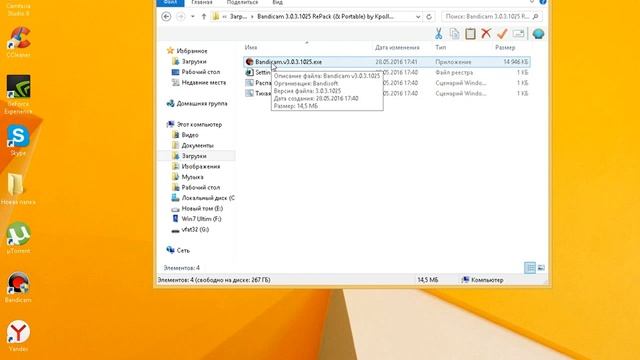Open the Файл menu tab
This screenshot has height=360, width=640.
(170, 2)
